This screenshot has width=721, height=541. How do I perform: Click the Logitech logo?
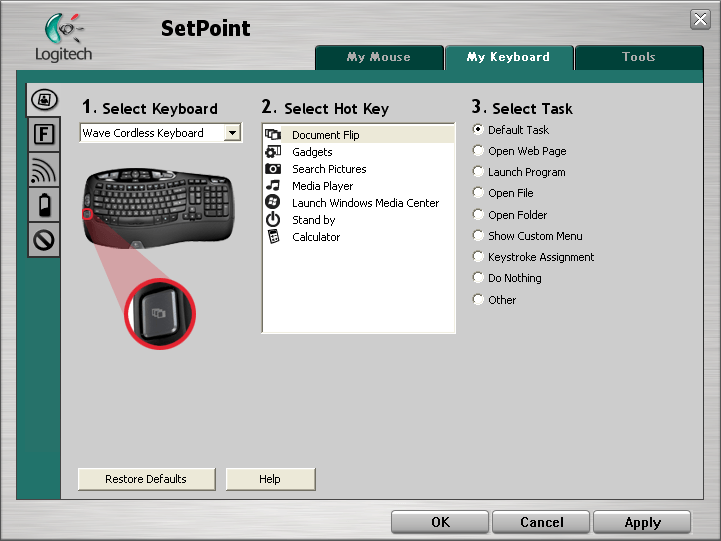click(64, 38)
